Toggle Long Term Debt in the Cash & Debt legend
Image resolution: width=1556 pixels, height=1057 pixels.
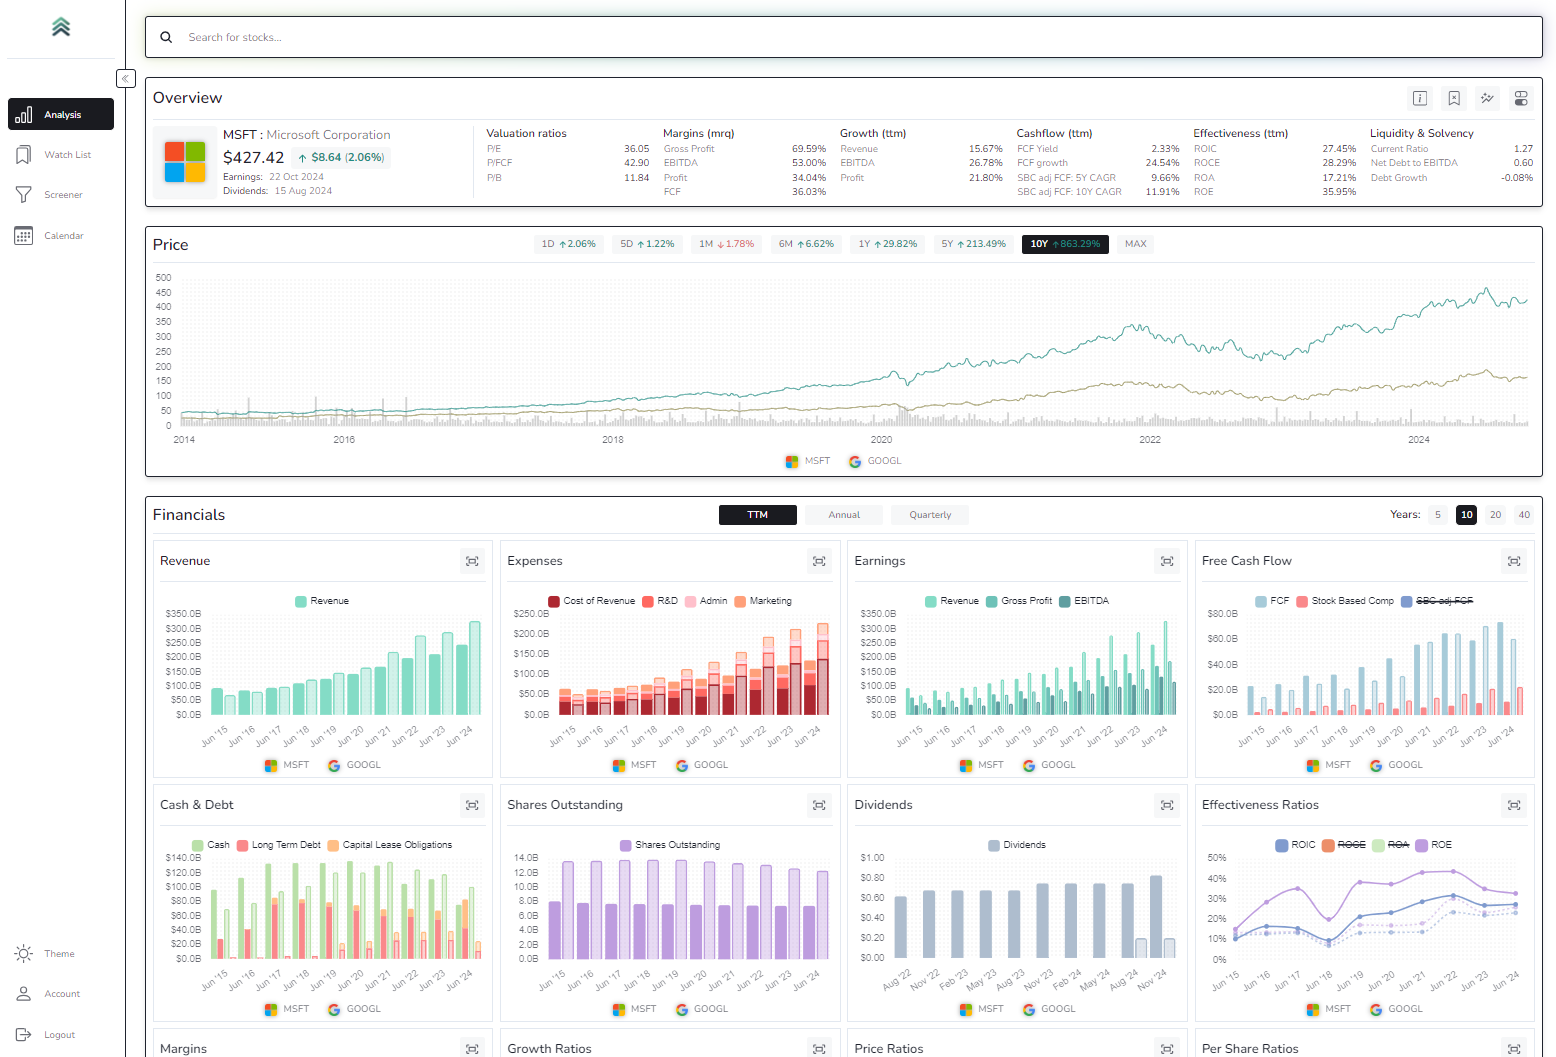click(279, 845)
